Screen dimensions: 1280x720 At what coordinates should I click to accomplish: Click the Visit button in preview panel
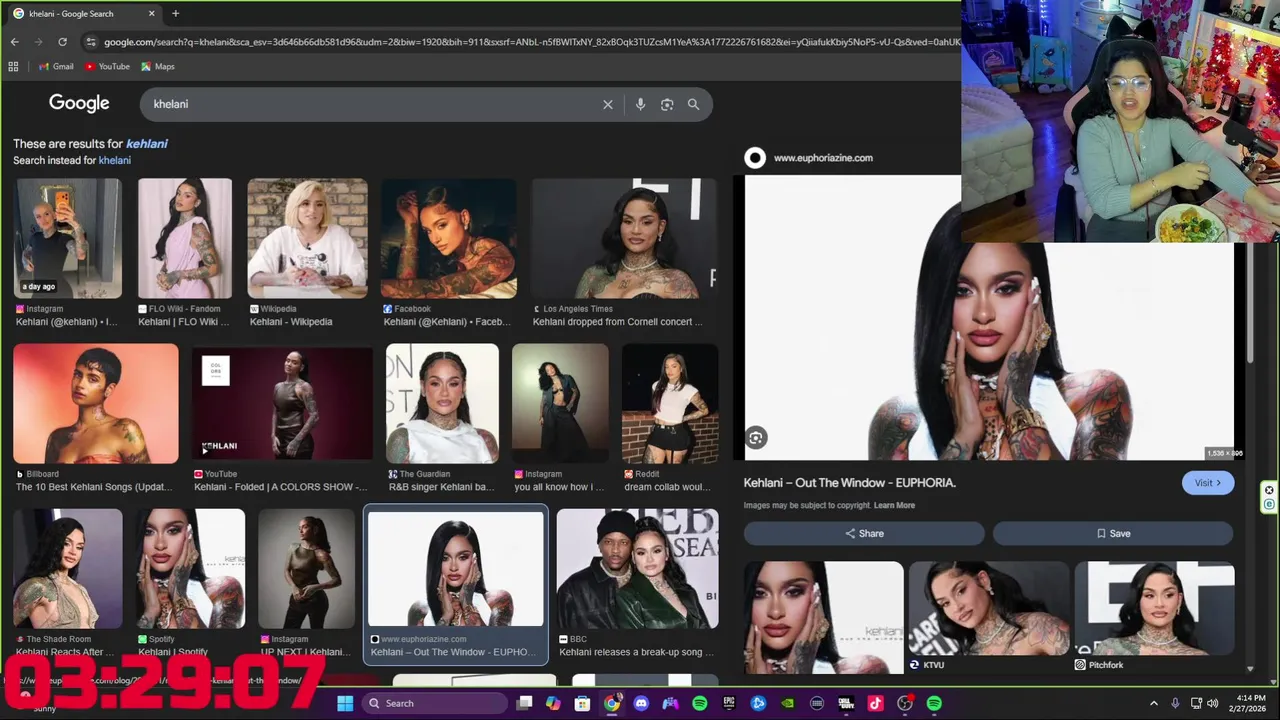tap(1208, 483)
